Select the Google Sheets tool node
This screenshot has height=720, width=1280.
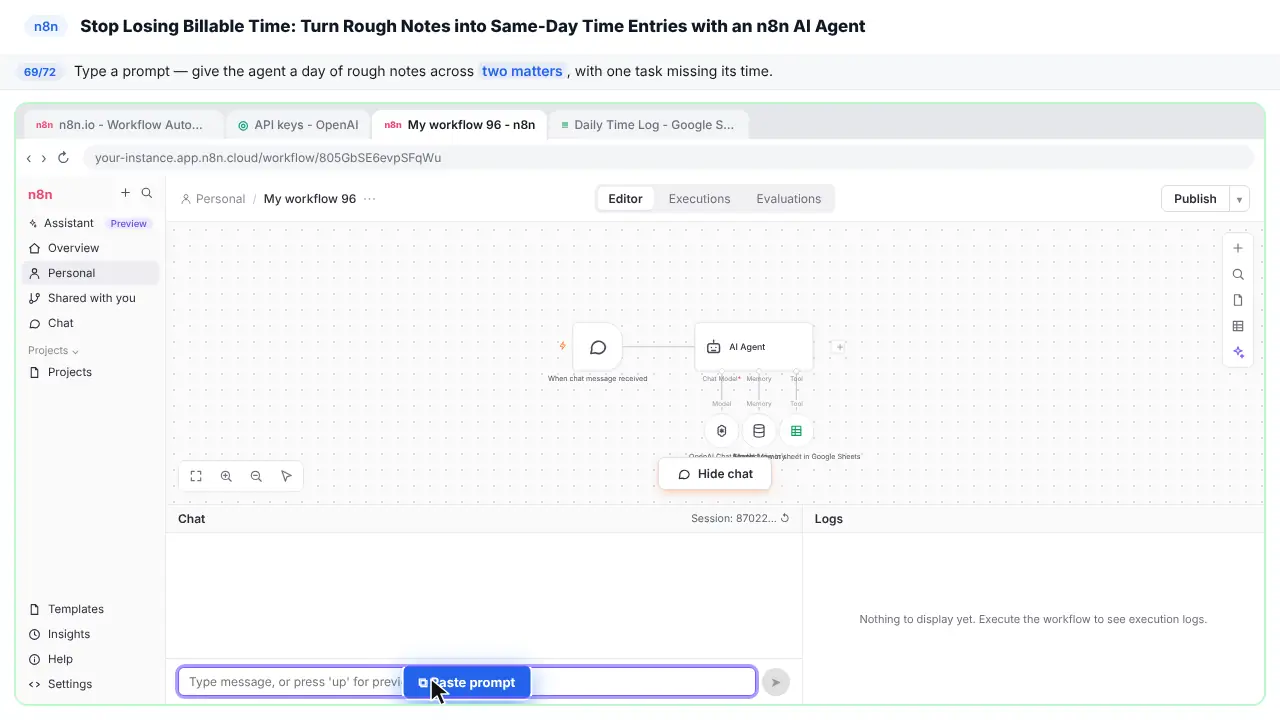(x=796, y=431)
